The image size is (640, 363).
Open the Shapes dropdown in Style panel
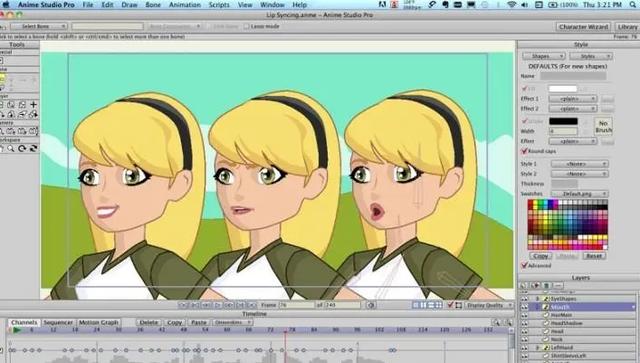(543, 56)
